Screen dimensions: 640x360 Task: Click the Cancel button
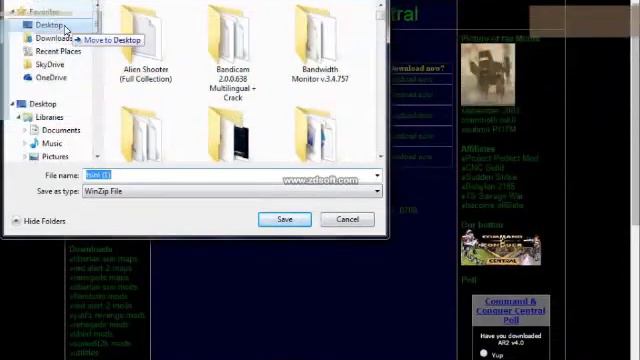tap(347, 219)
